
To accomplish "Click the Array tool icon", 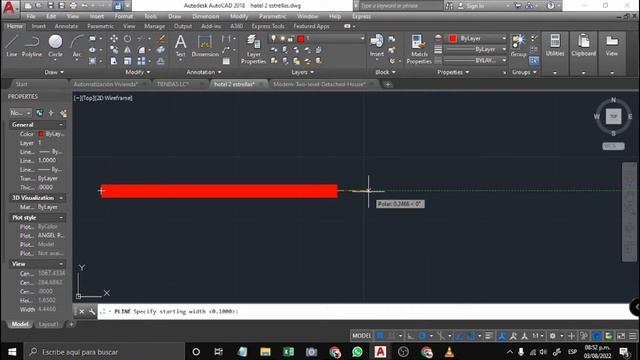I will [141, 61].
